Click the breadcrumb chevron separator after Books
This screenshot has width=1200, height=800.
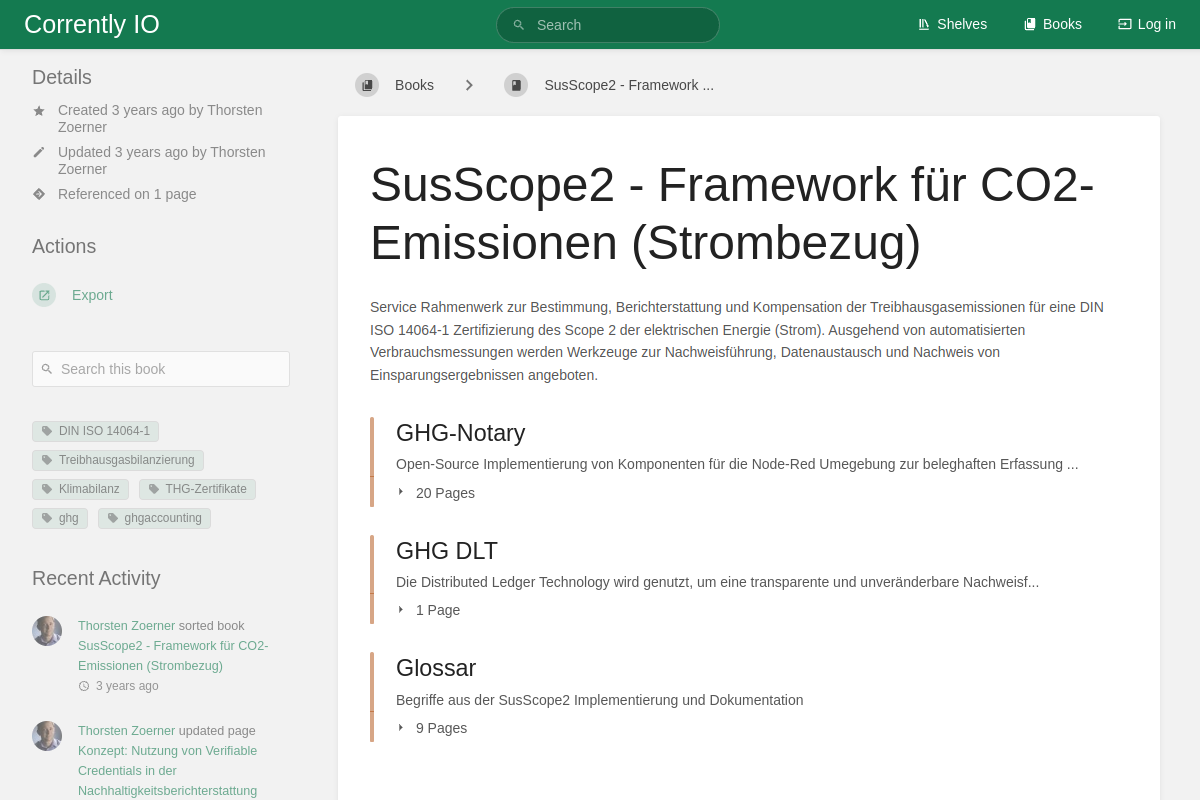coord(469,85)
